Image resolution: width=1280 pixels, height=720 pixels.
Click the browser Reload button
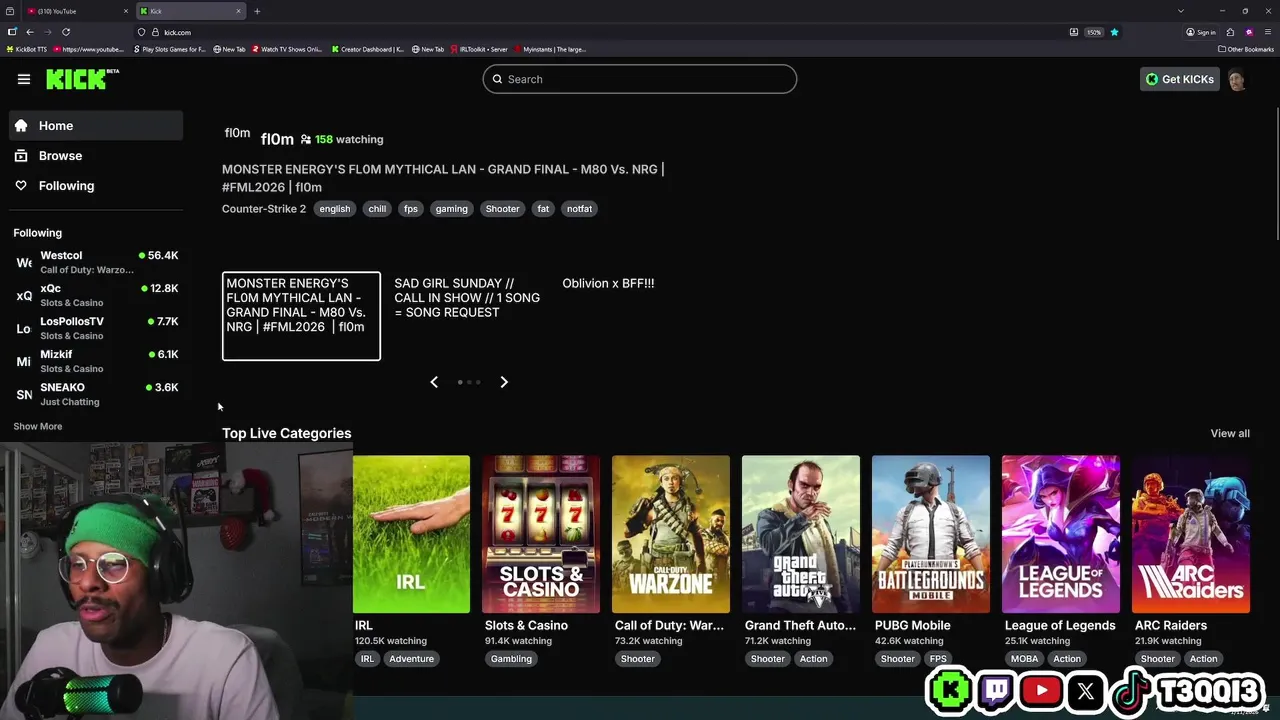pos(66,32)
